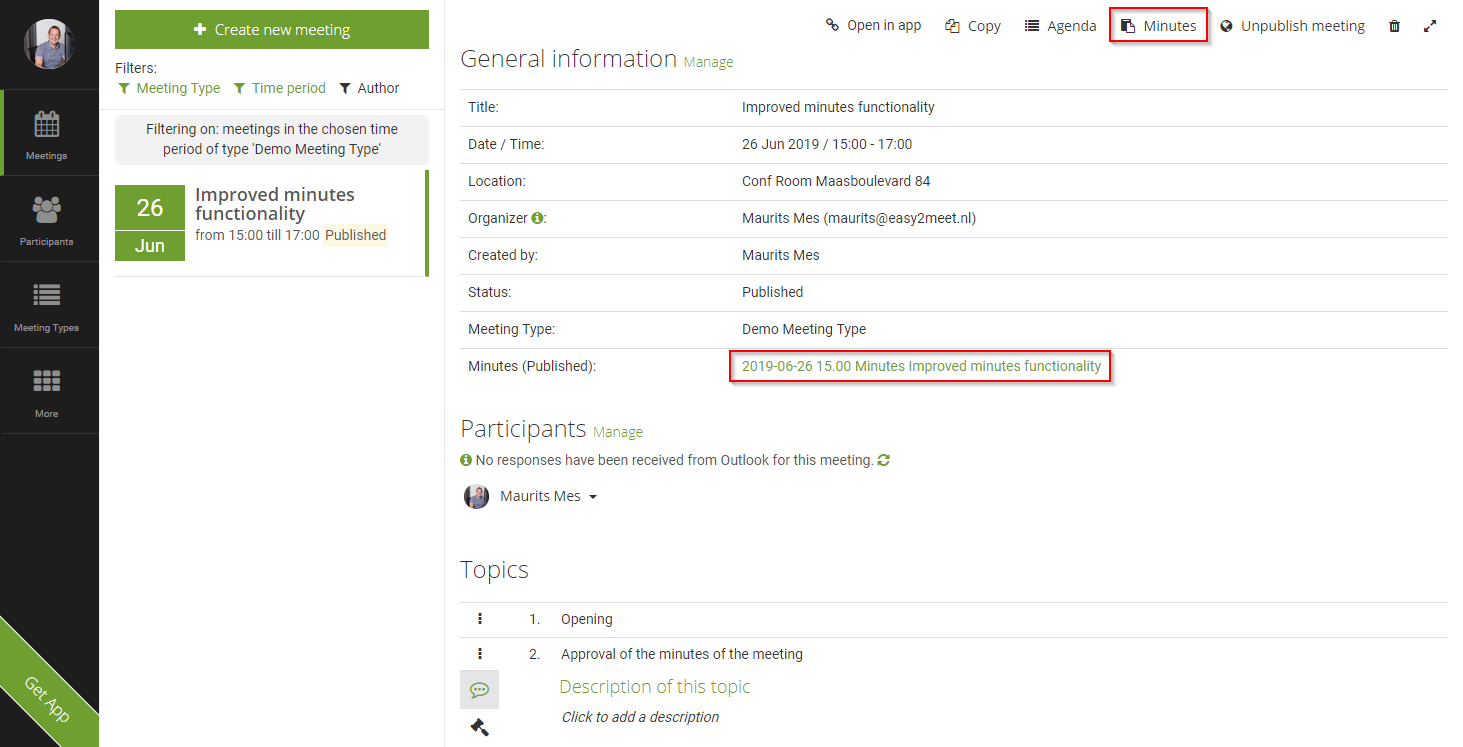Filter meetings by Meeting Type

pos(169,88)
